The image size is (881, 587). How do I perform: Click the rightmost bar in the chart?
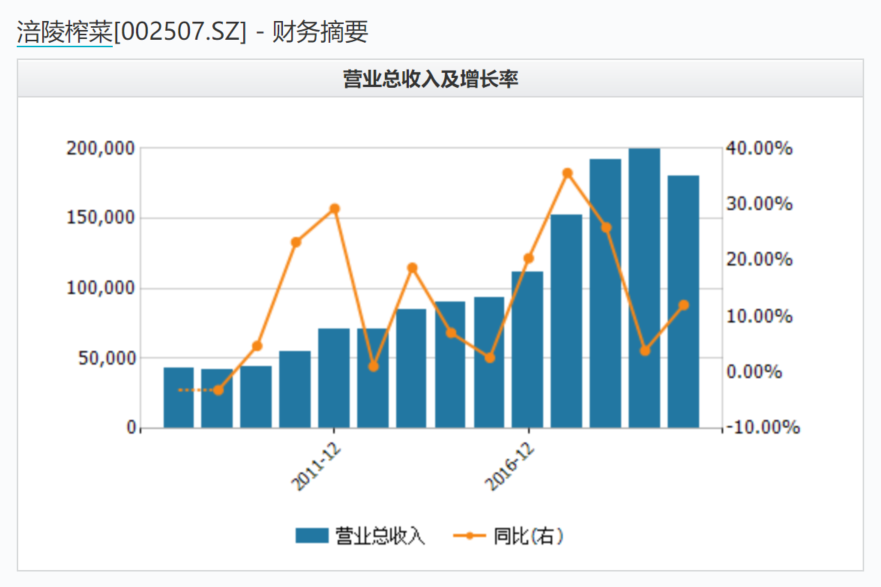(683, 302)
